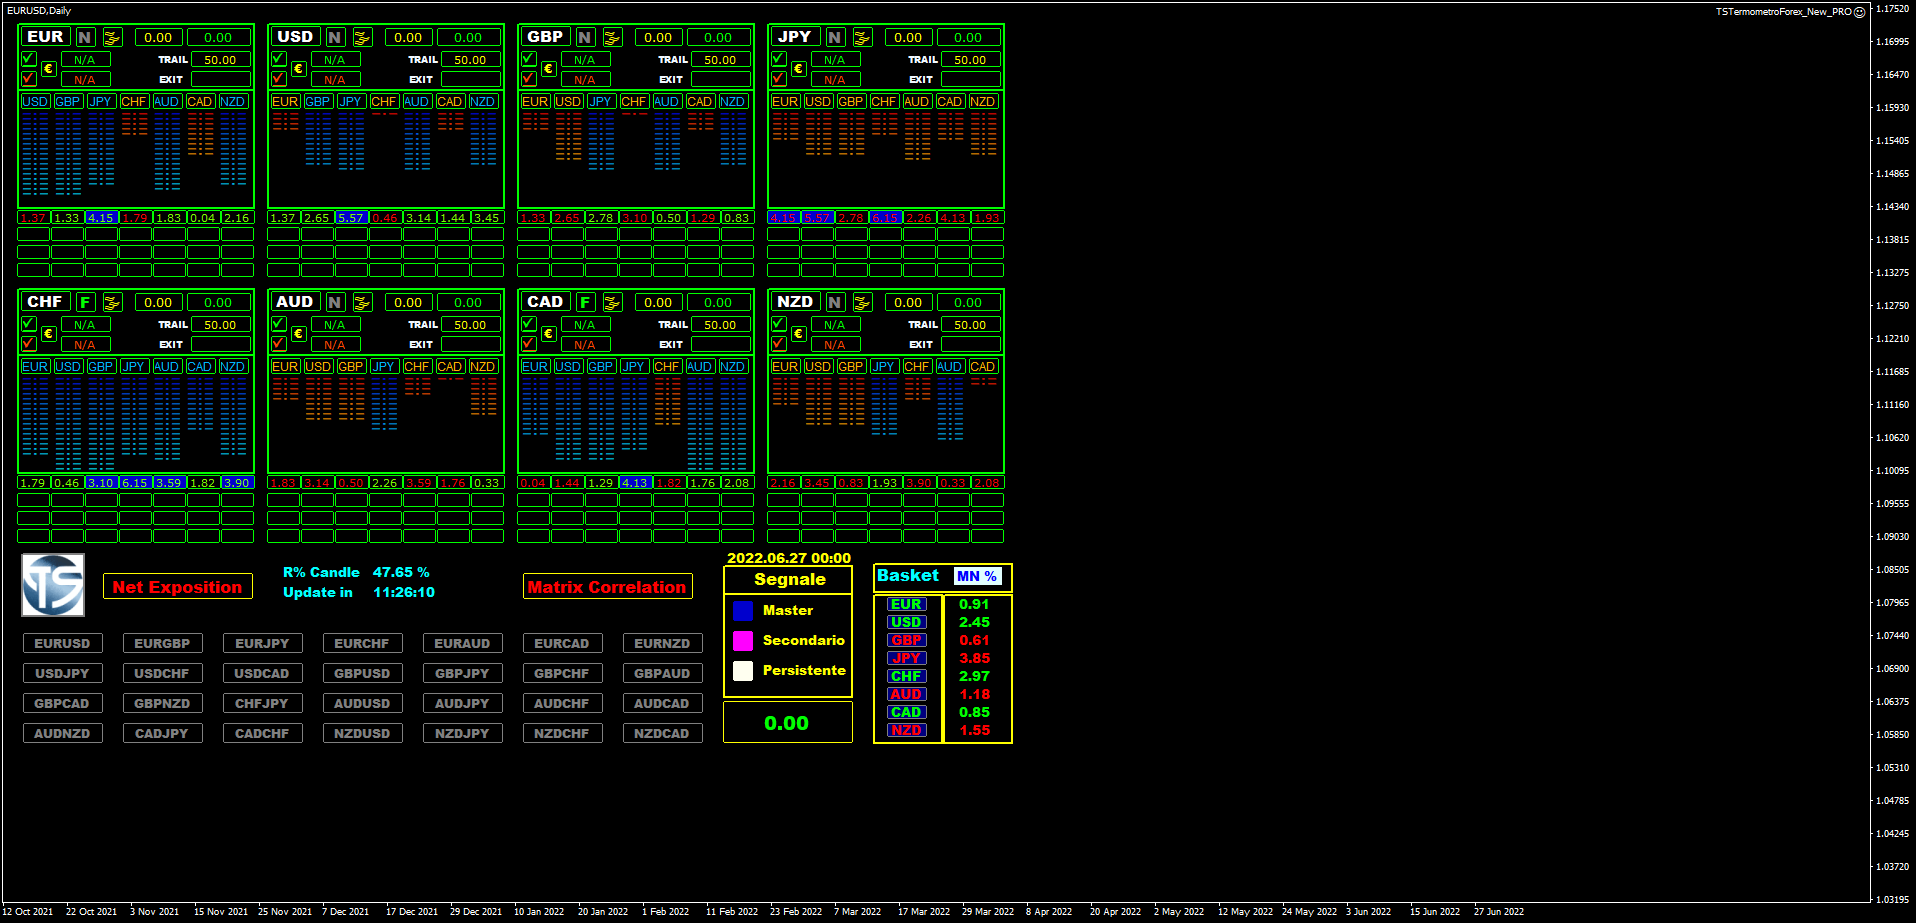Click the NZDCAD pair button
Image resolution: width=1916 pixels, height=923 pixels.
[x=662, y=733]
